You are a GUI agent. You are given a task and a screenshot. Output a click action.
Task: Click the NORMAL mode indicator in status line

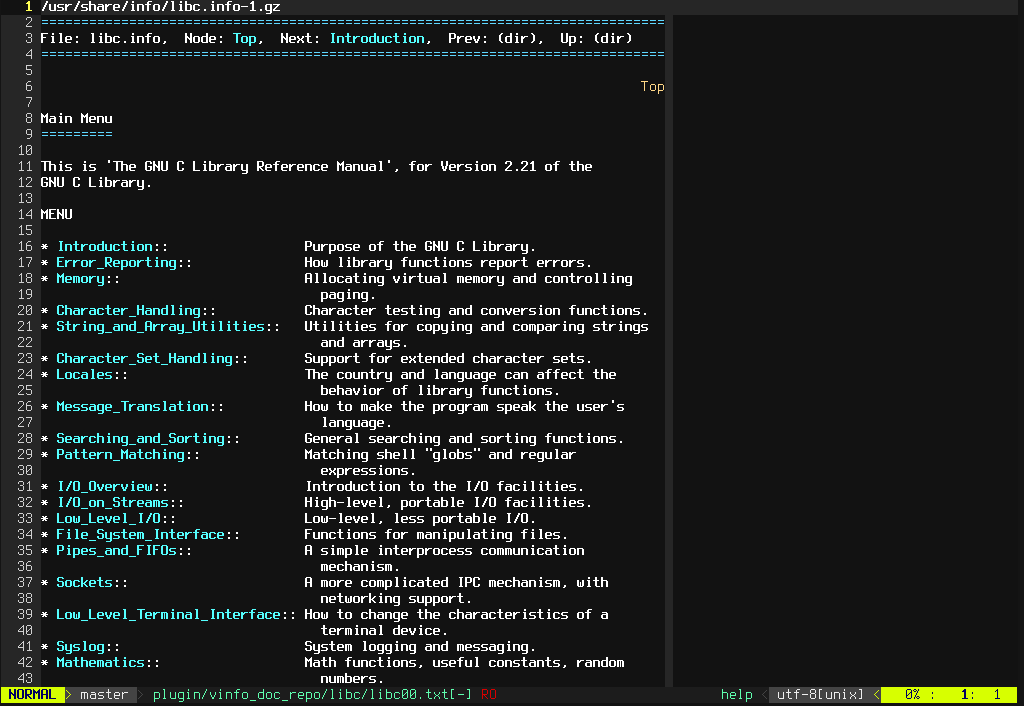coord(32,695)
